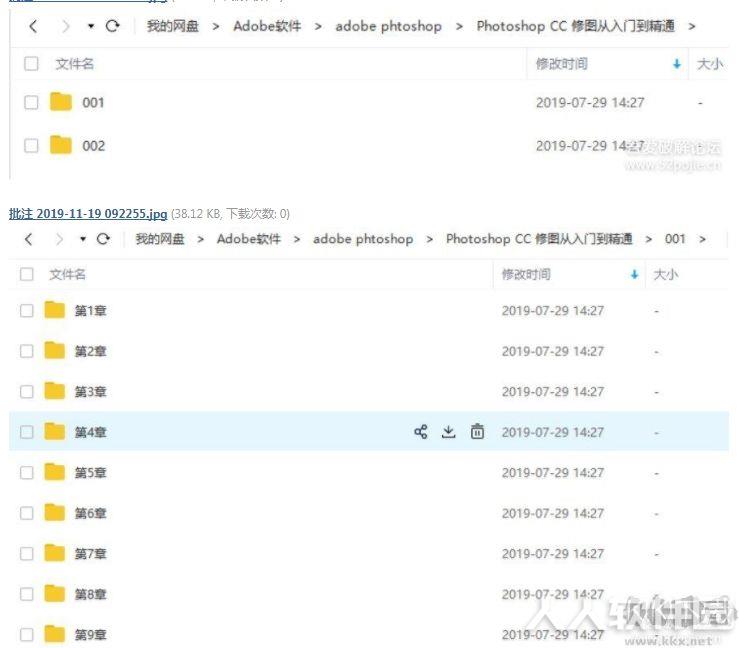This screenshot has width=739, height=648.
Task: Check the box for folder 001
Action: pos(31,102)
